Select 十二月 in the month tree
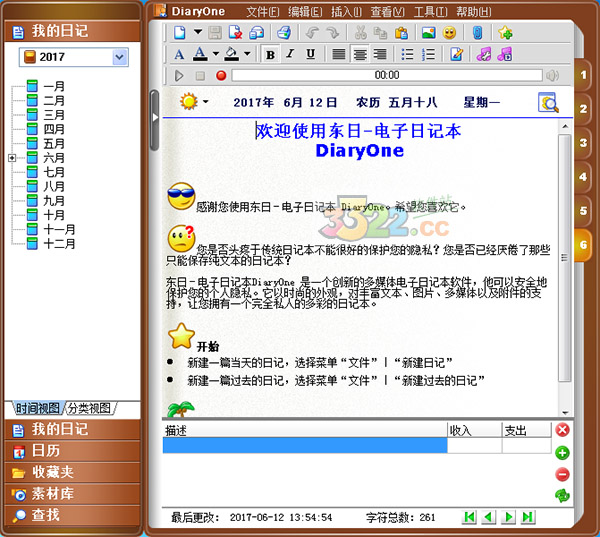The image size is (600, 537). (59, 243)
